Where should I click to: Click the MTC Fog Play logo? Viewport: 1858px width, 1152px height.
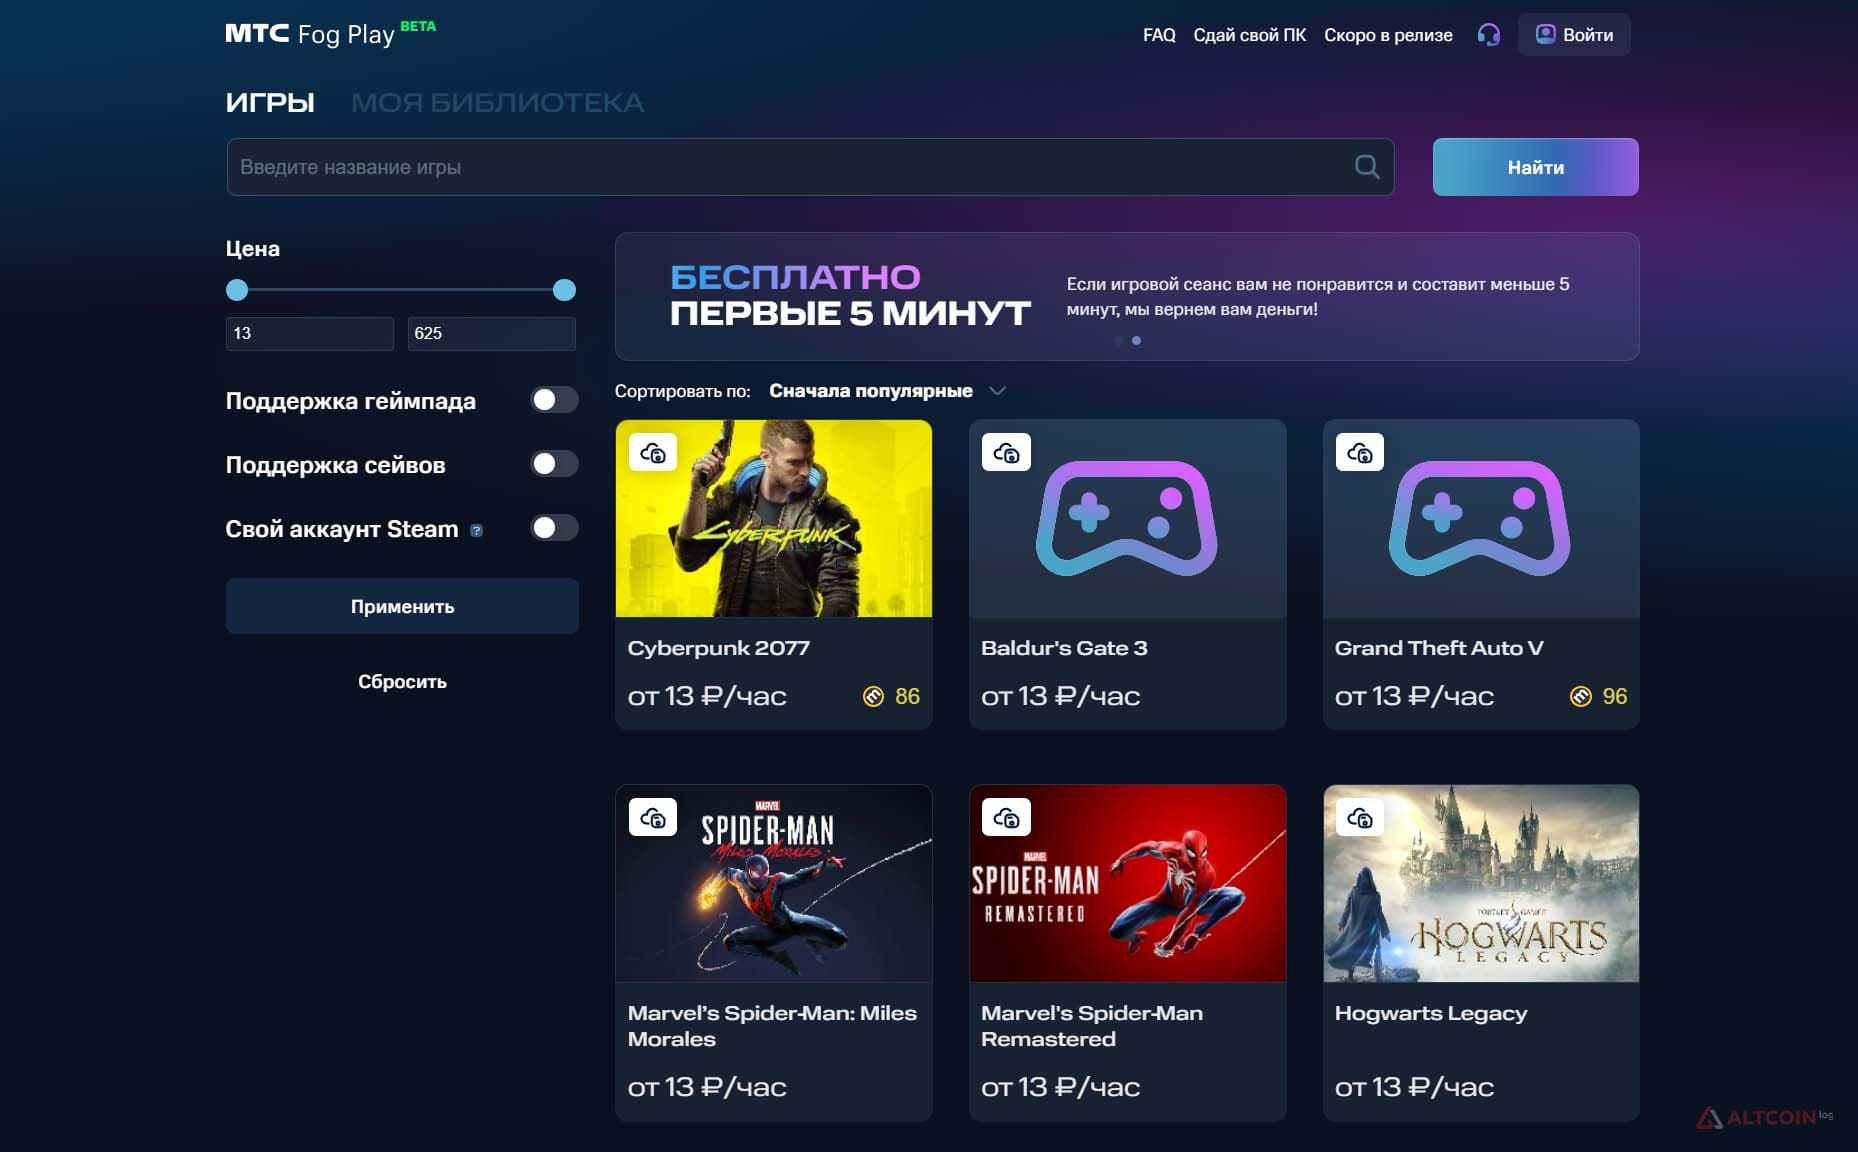point(330,33)
